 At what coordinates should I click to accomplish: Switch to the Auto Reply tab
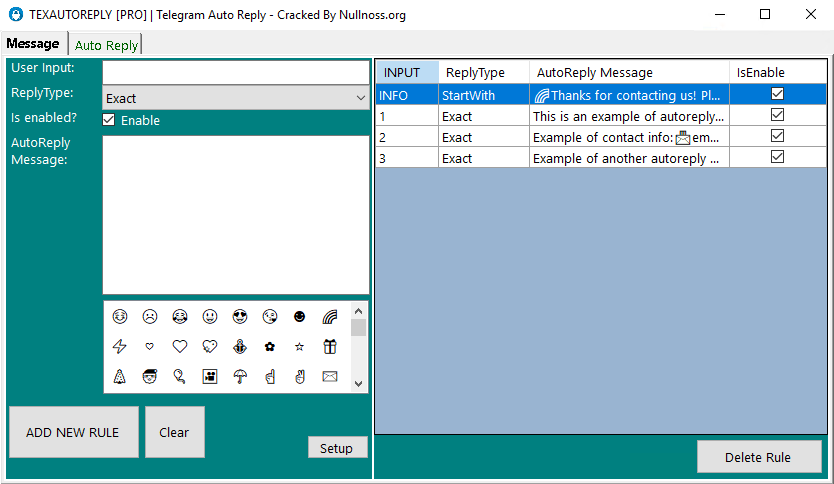106,45
